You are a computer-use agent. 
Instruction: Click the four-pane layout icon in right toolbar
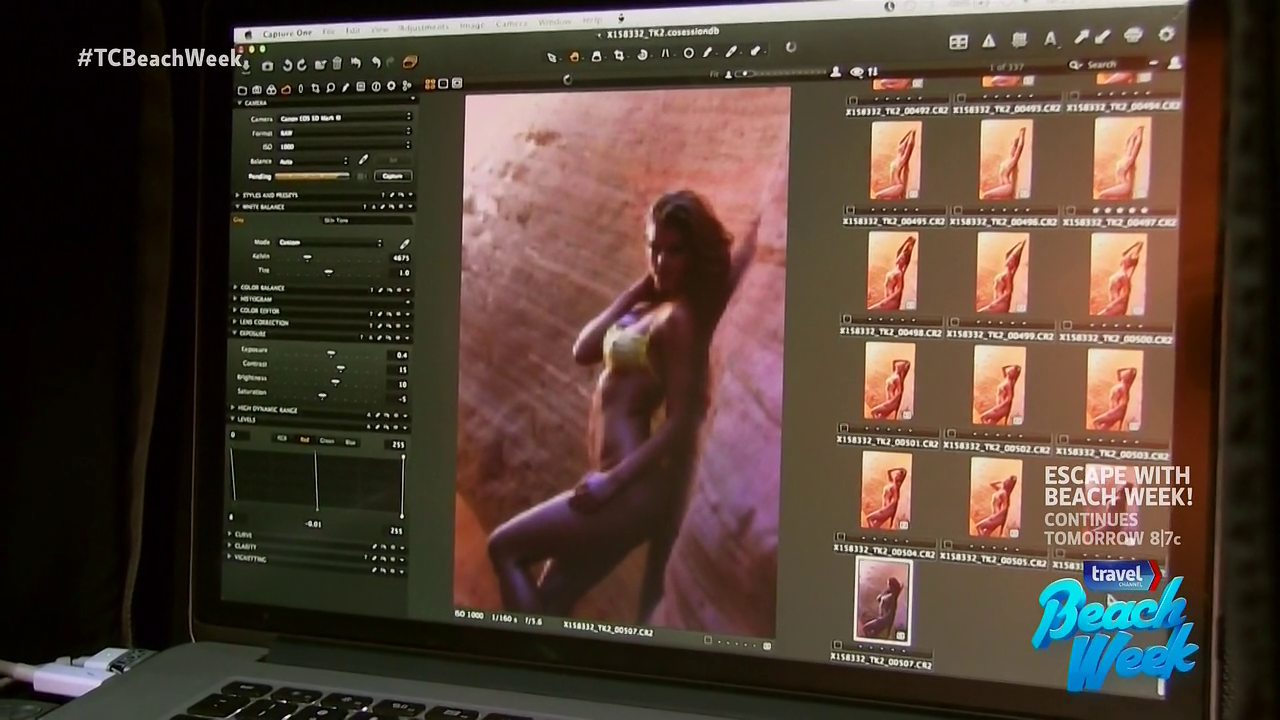pos(959,42)
